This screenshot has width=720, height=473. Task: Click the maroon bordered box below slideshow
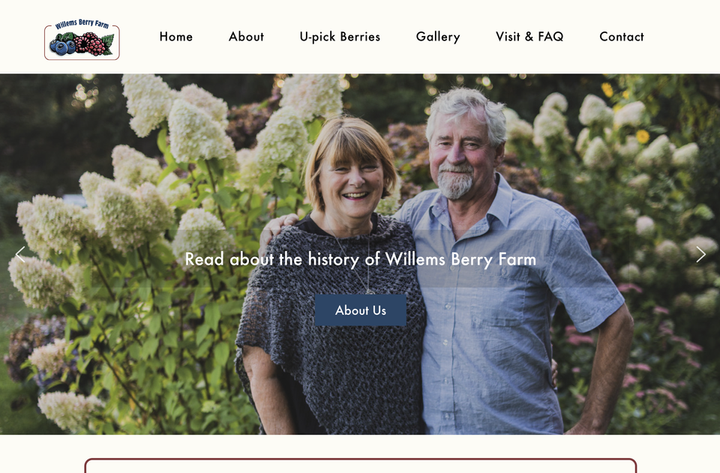360,465
